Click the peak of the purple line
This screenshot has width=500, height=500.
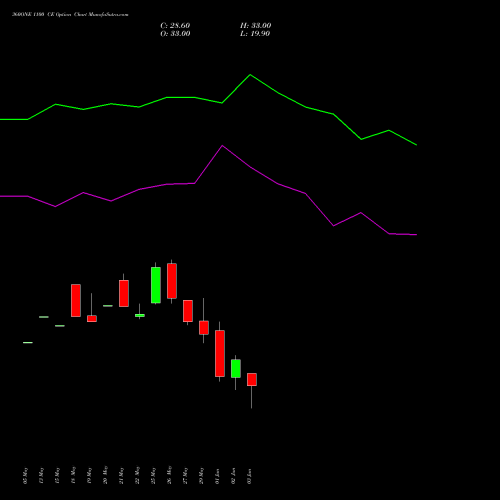(x=222, y=146)
